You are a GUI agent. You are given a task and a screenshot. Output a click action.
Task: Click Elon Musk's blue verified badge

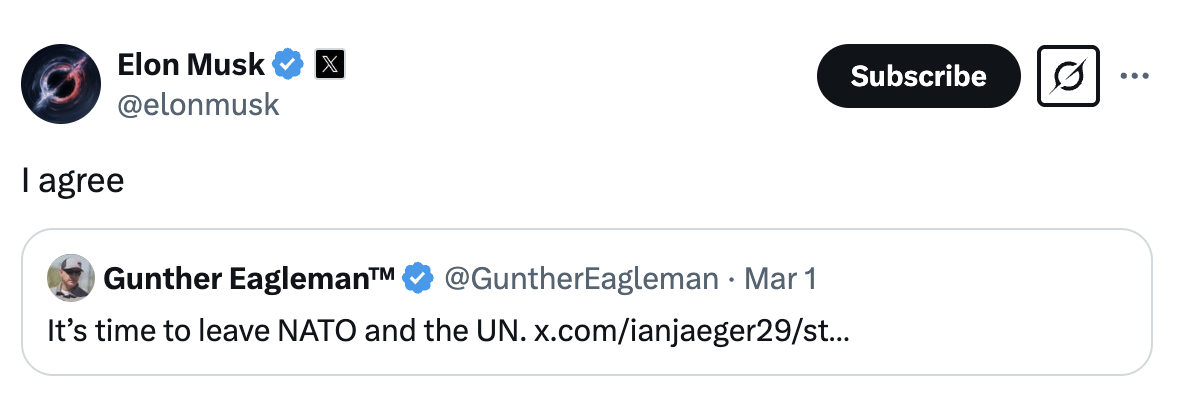click(289, 65)
